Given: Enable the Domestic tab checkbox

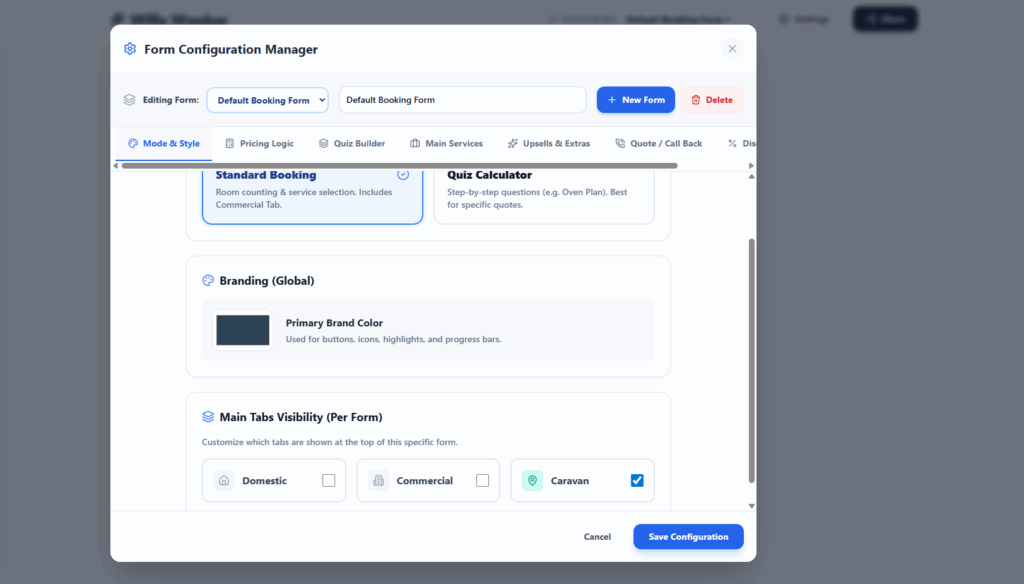Looking at the screenshot, I should pos(329,481).
